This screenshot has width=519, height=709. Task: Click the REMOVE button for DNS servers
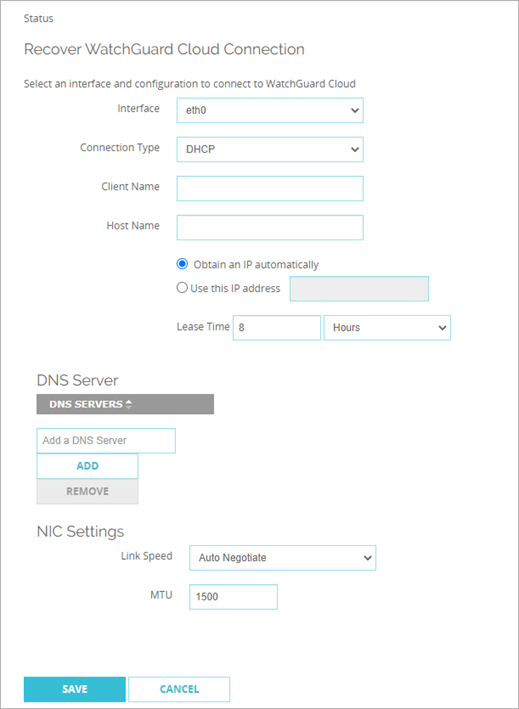pyautogui.click(x=87, y=492)
